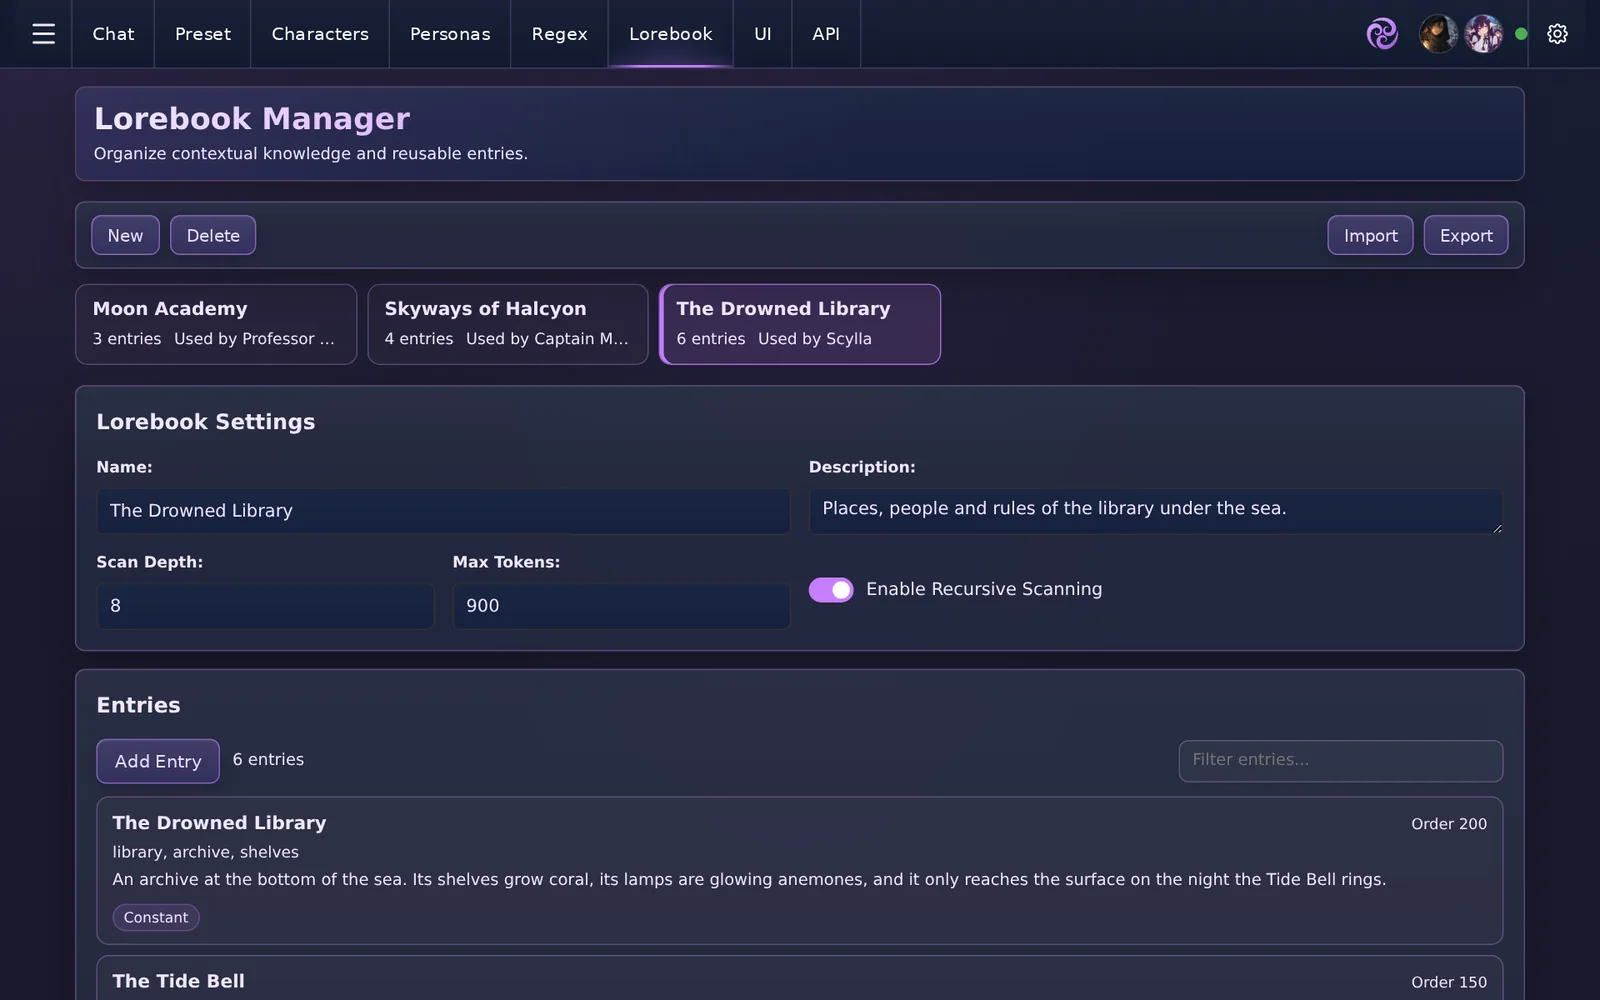Open the API tab

[826, 34]
